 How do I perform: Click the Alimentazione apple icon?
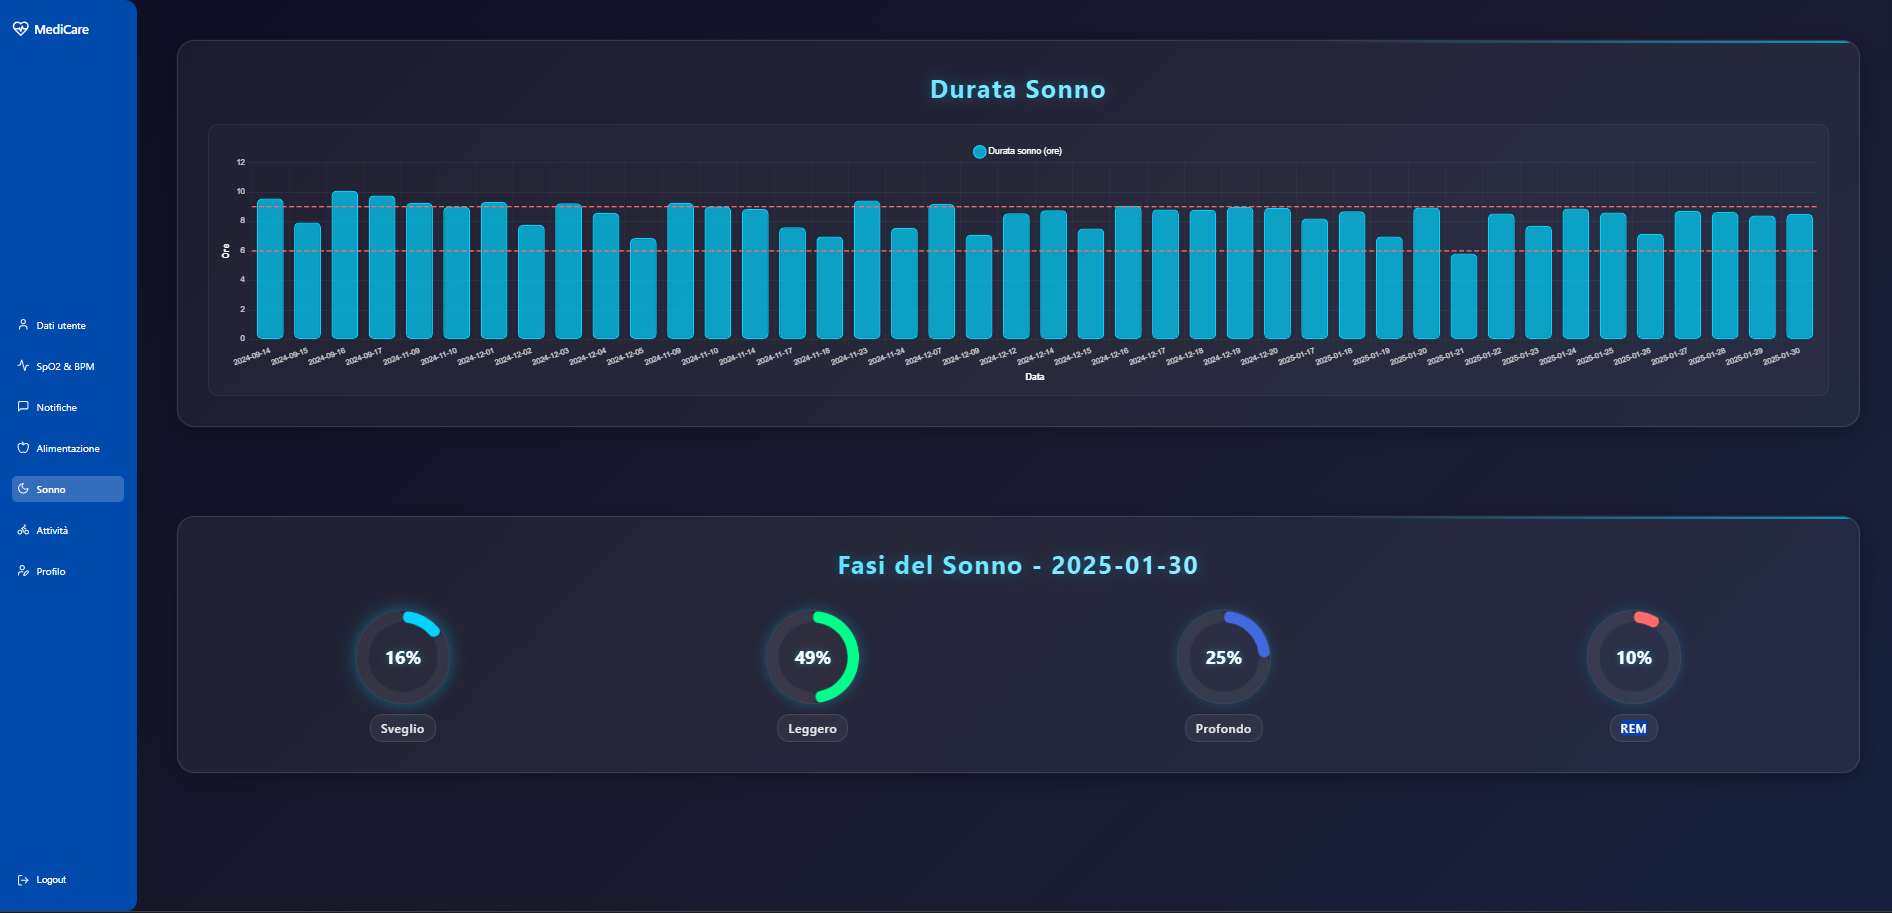coord(23,448)
